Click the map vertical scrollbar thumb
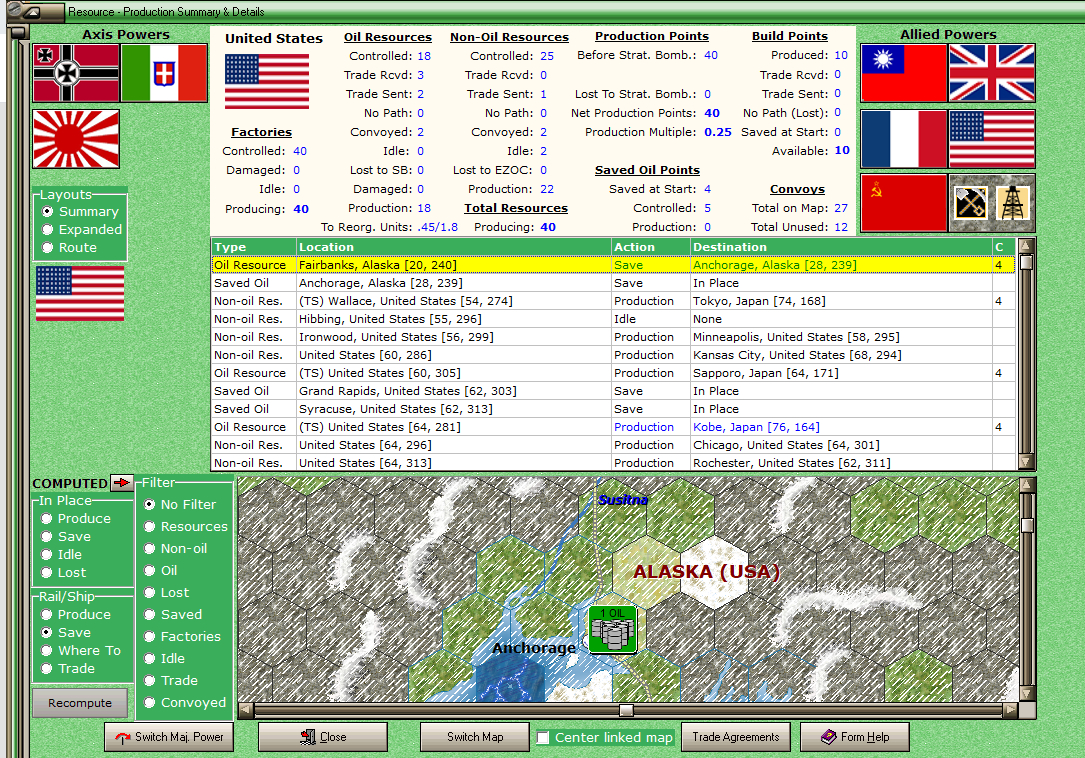This screenshot has height=758, width=1085. pyautogui.click(x=1028, y=525)
